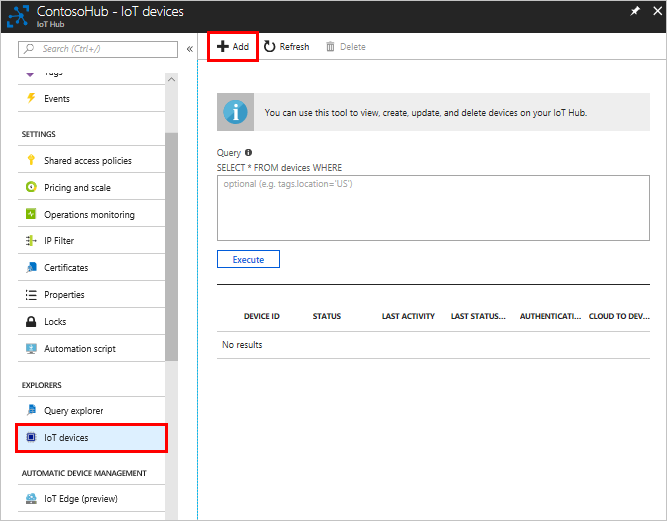Click the Operations monitoring green icon
This screenshot has width=667, height=521.
click(31, 214)
